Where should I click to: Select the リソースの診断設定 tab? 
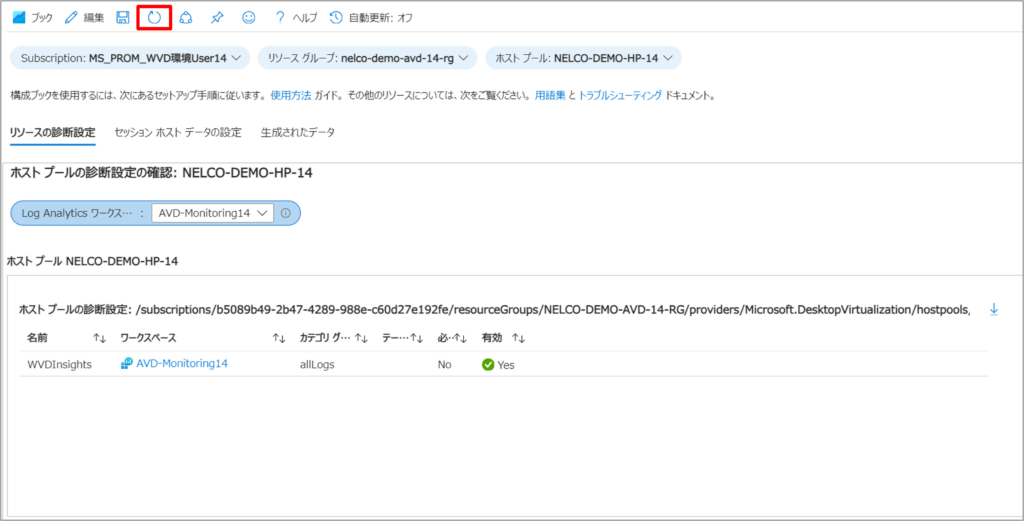(x=53, y=133)
